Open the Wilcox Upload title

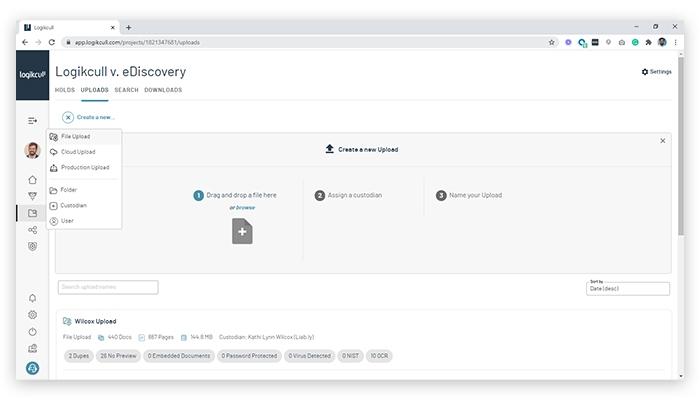[x=95, y=321]
